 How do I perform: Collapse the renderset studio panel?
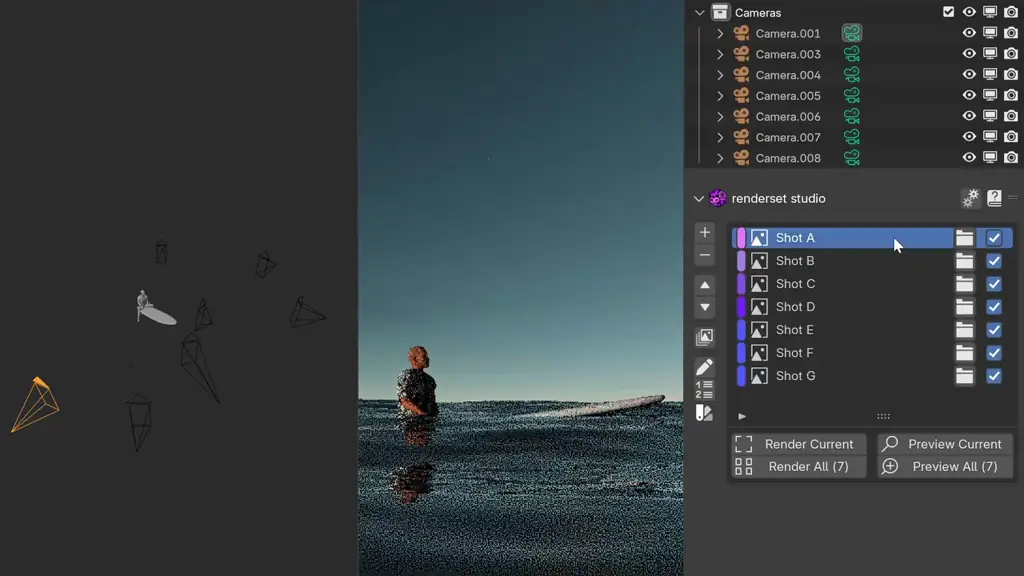[699, 199]
